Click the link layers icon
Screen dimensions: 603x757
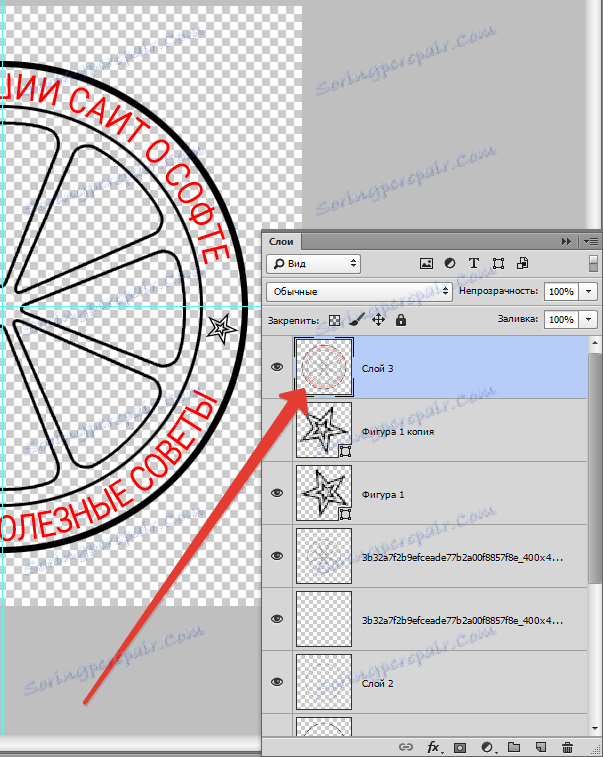[406, 747]
